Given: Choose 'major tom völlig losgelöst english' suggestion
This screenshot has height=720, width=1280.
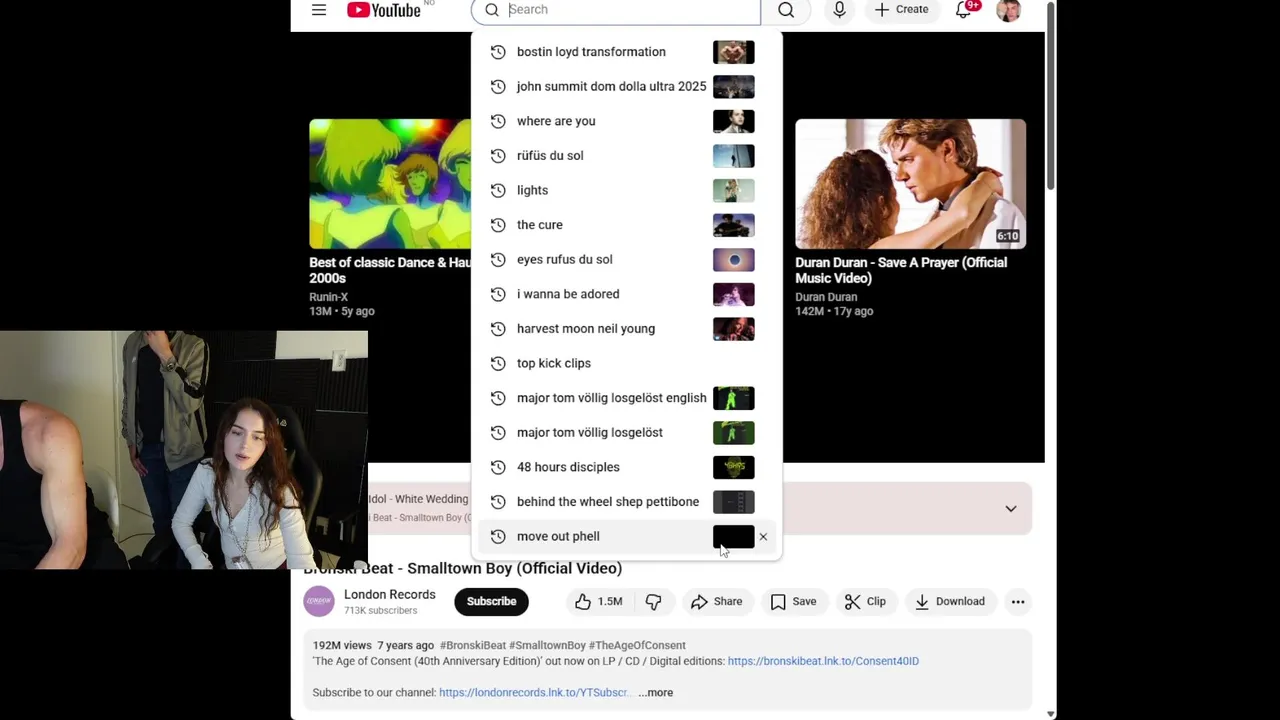Looking at the screenshot, I should [628, 398].
